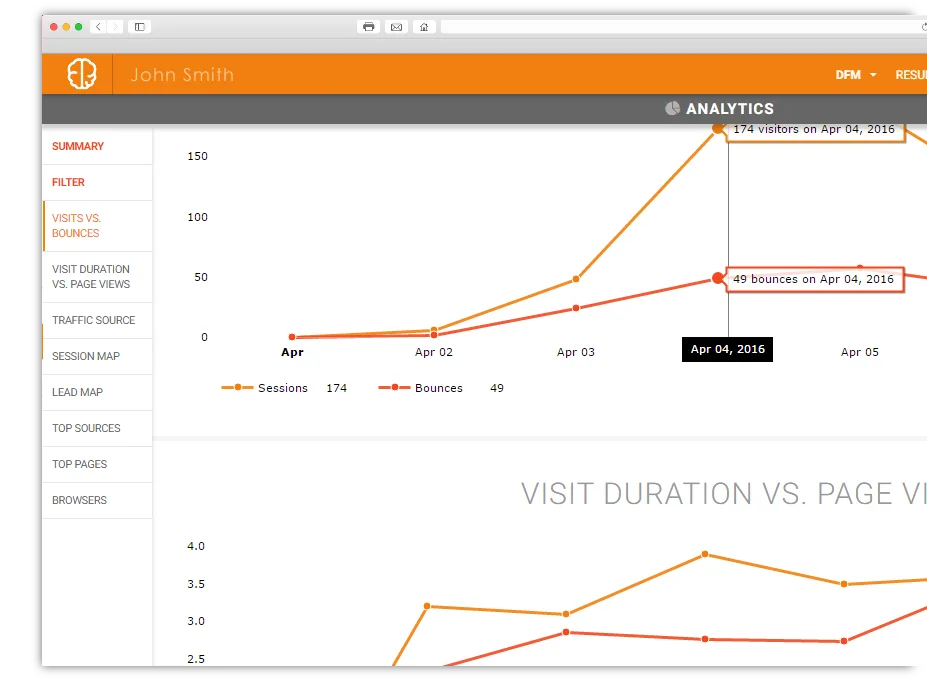Open Browsers sidebar item

click(x=98, y=501)
